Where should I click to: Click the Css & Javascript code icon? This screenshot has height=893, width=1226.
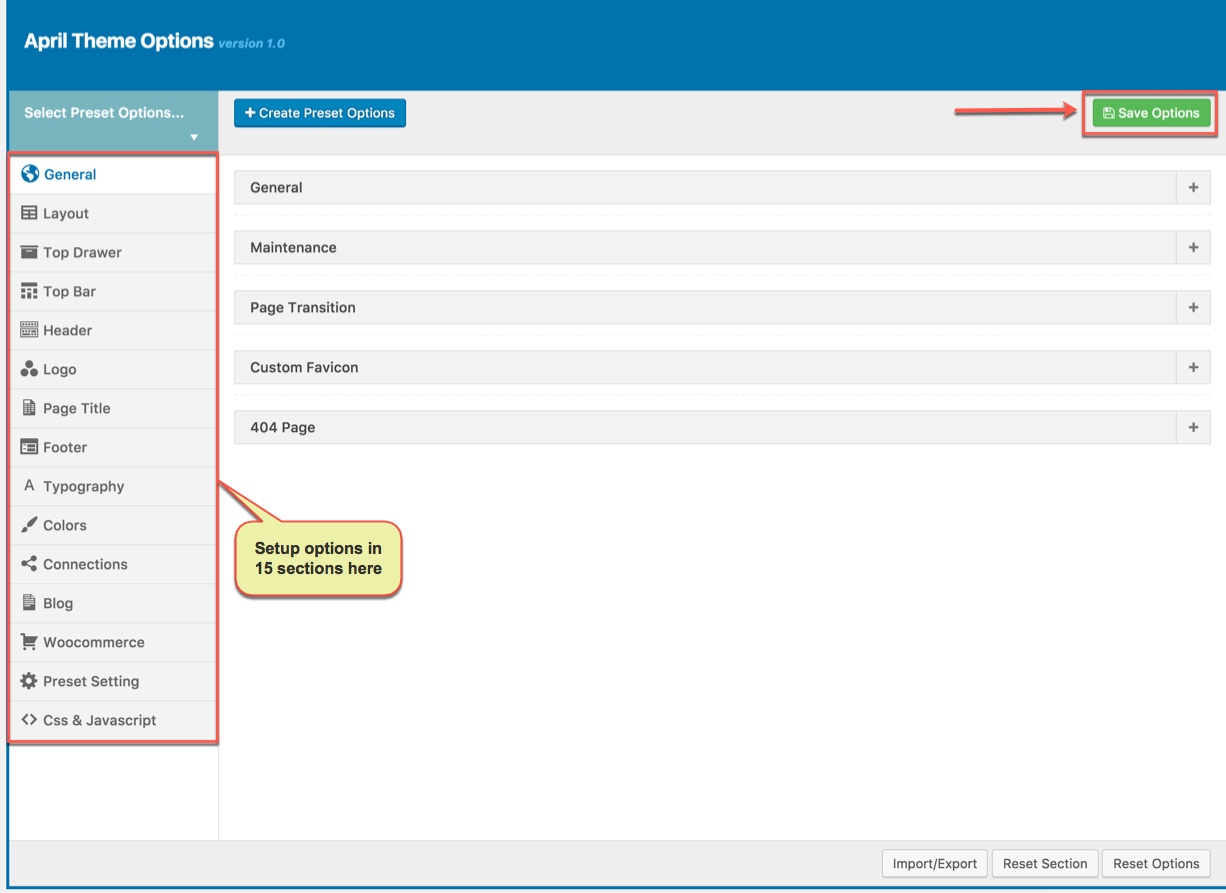(29, 720)
